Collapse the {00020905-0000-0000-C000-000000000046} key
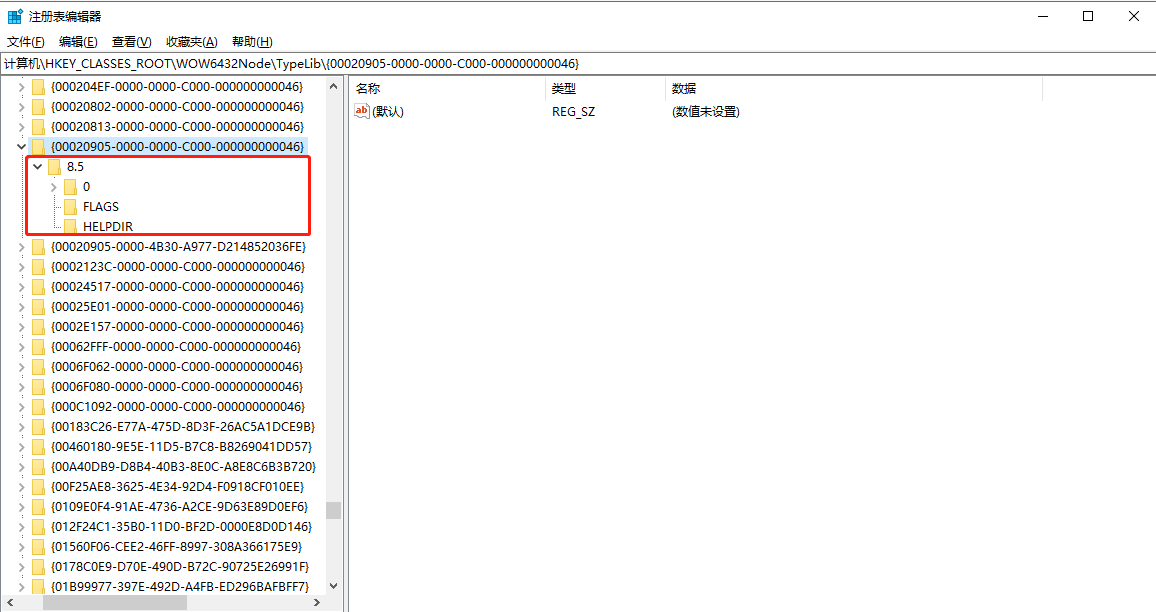The height and width of the screenshot is (612, 1156). (x=22, y=147)
